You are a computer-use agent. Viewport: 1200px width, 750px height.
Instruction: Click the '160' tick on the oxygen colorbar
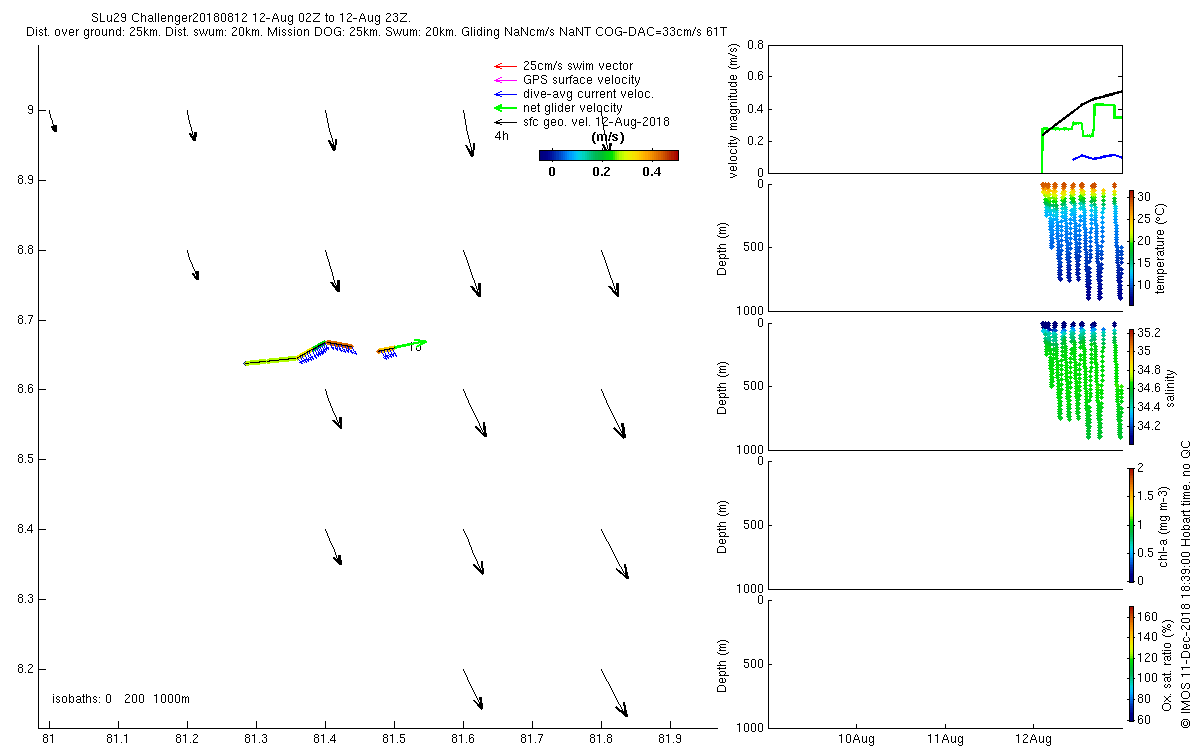[1146, 617]
